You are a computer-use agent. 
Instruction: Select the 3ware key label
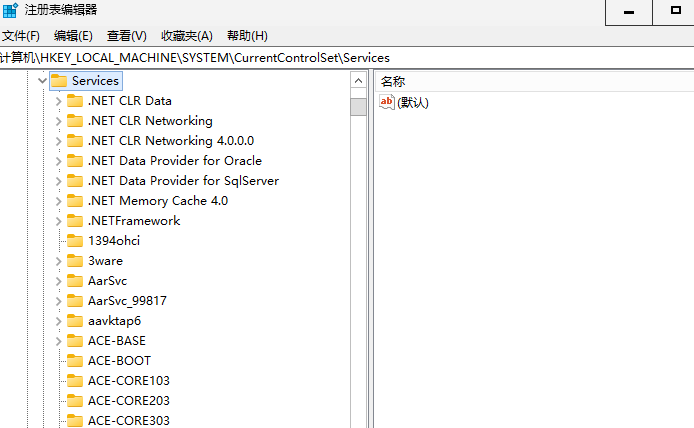point(105,261)
